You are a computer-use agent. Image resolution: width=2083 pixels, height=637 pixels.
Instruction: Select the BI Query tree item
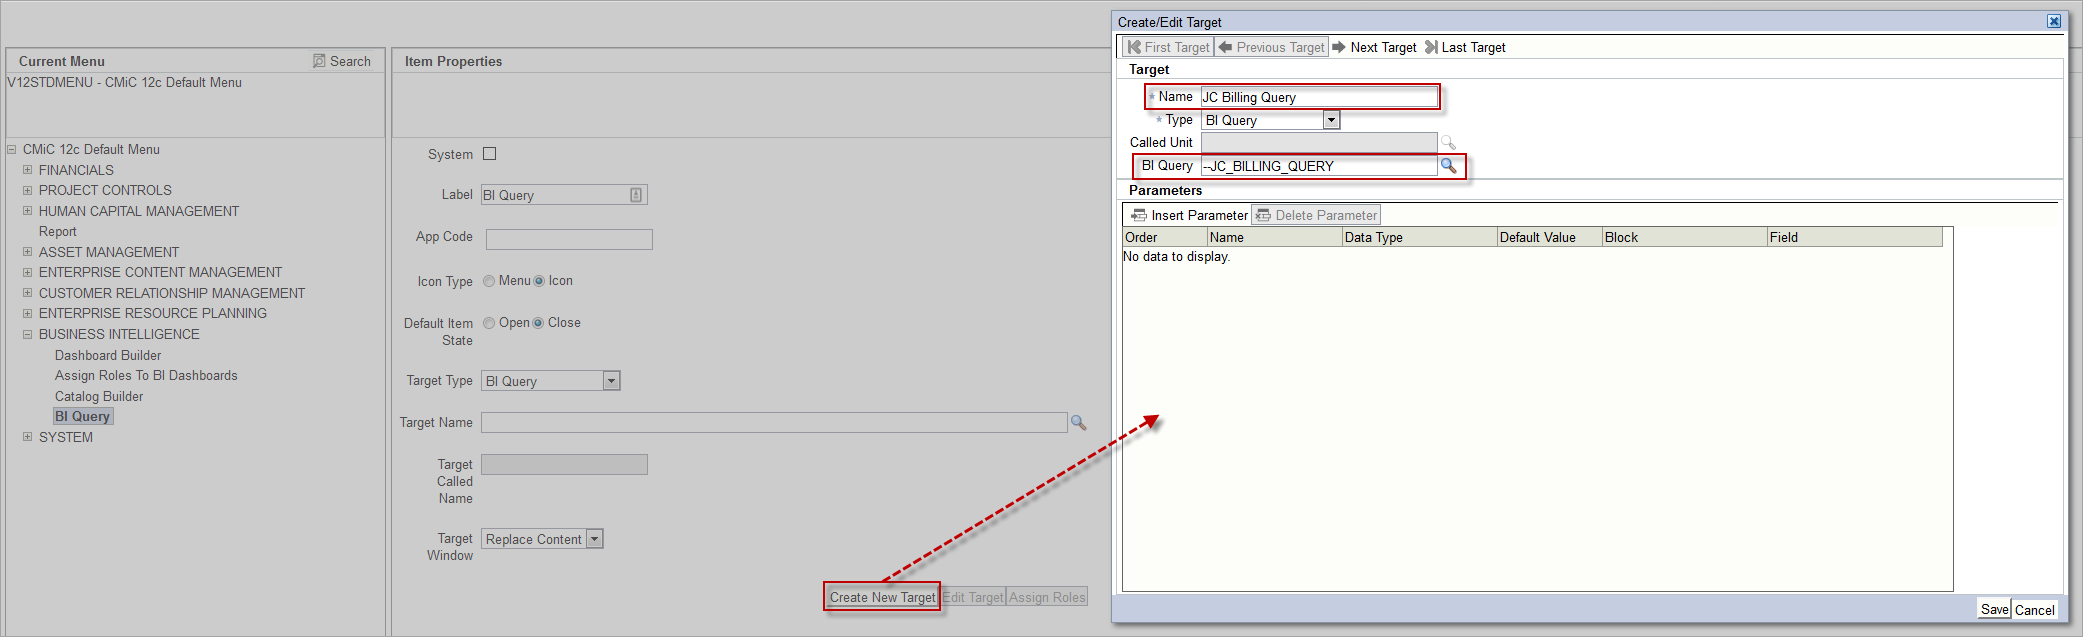[x=82, y=416]
